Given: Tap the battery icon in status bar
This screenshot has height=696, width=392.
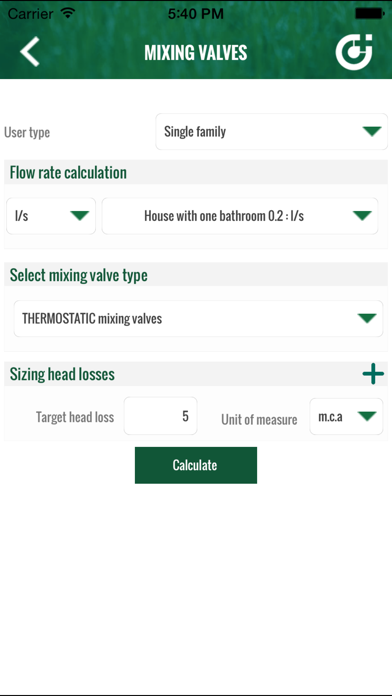Looking at the screenshot, I should tap(369, 14).
